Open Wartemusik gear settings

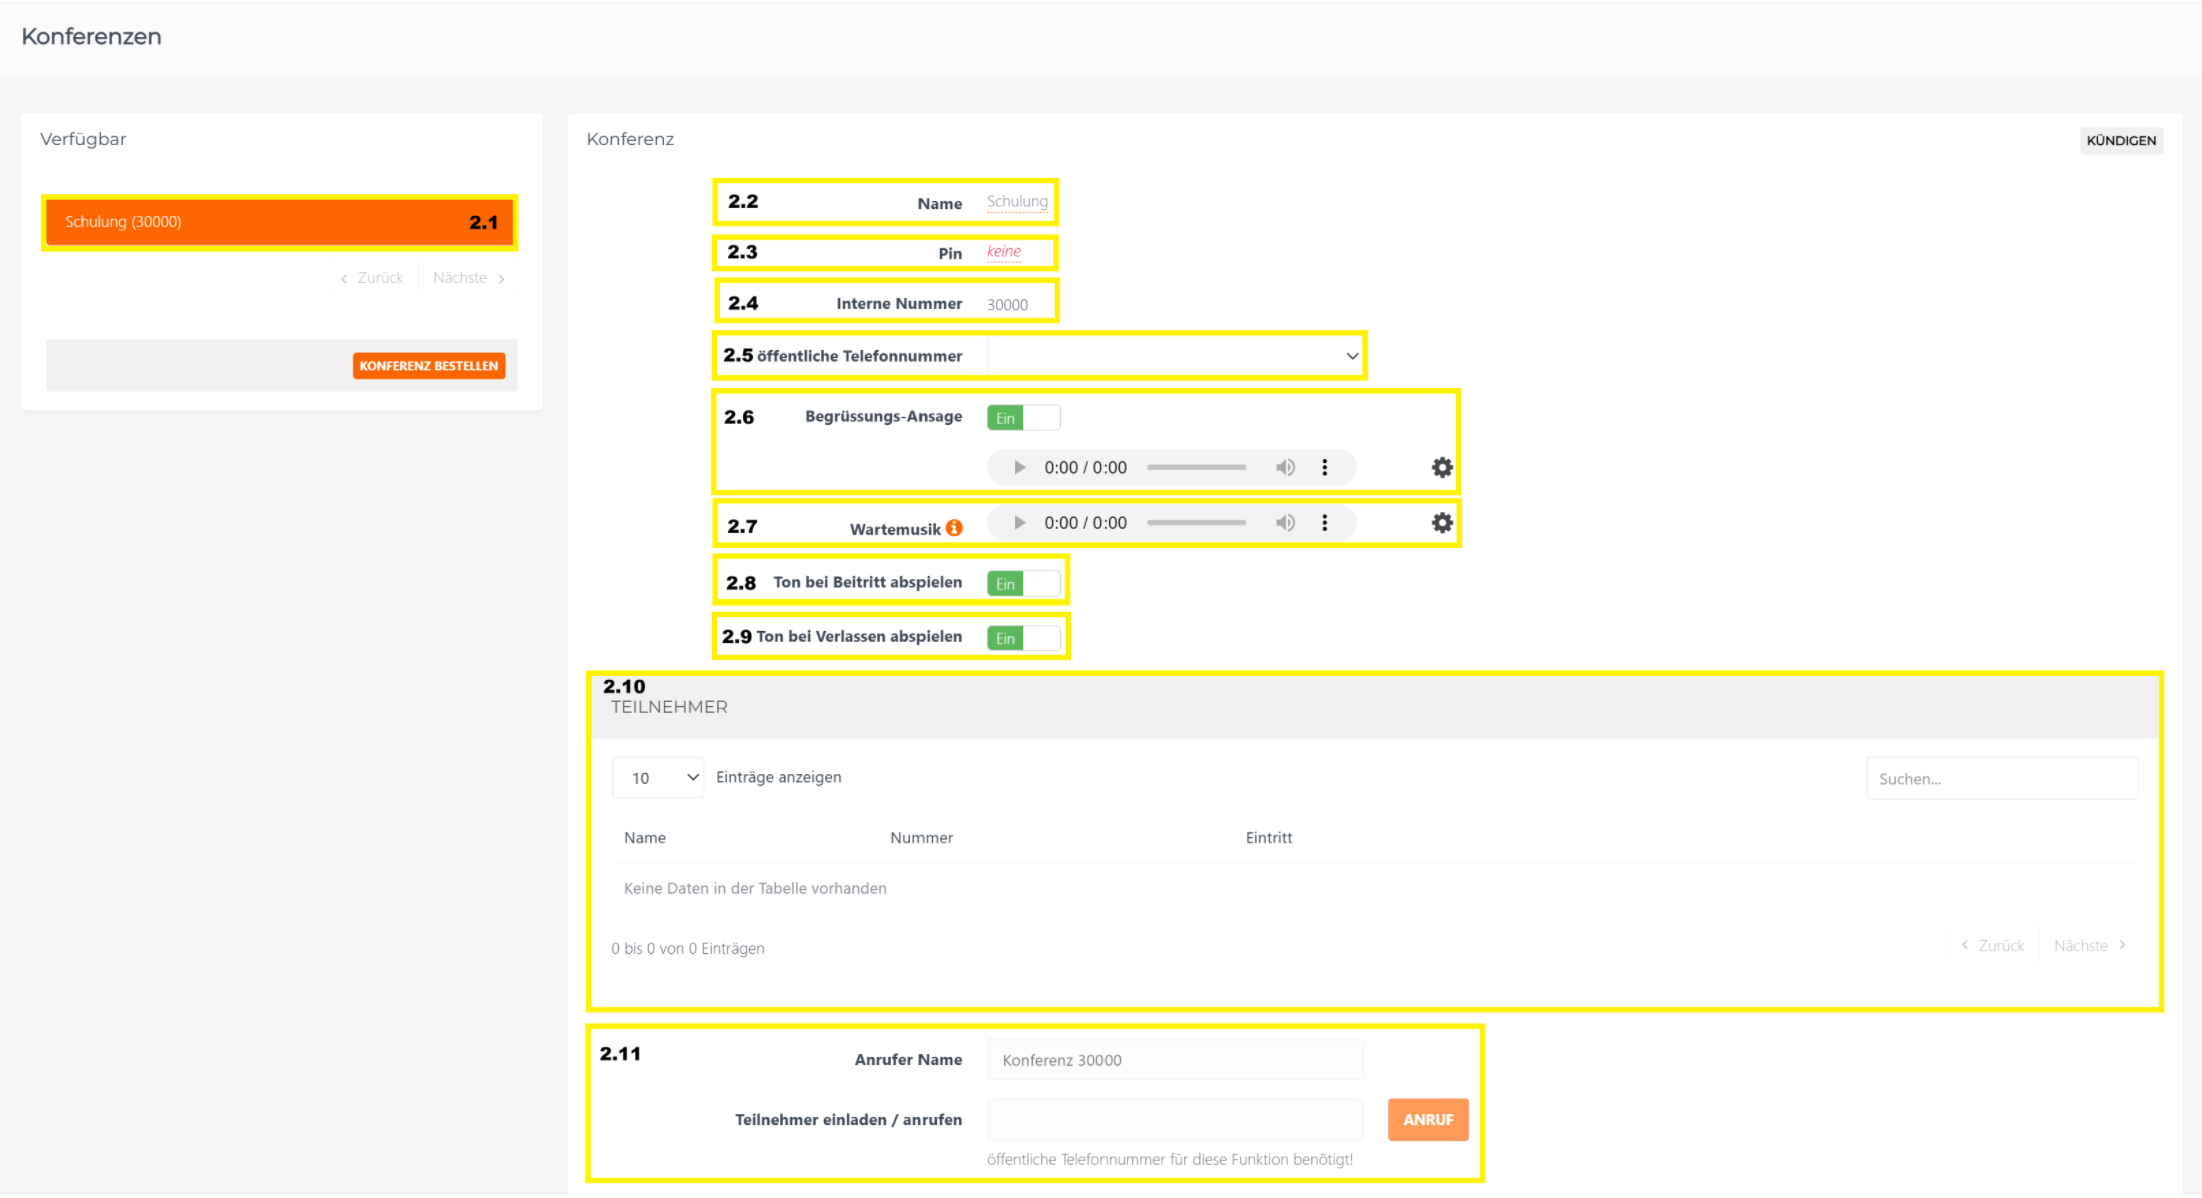coord(1442,522)
